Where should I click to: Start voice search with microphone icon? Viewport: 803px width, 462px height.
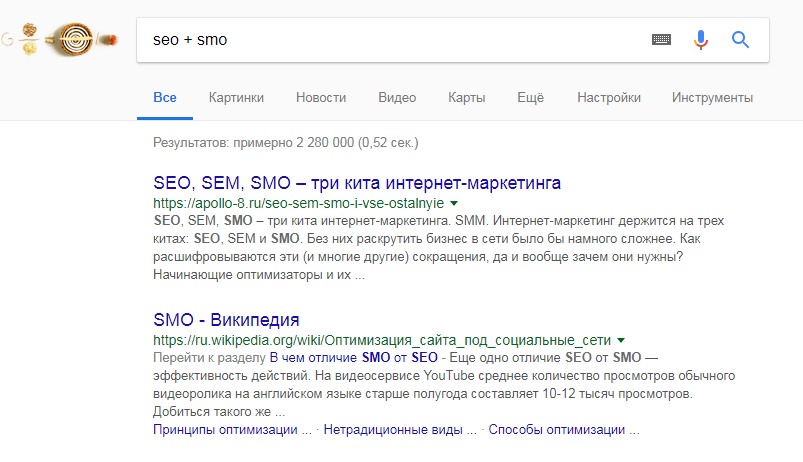pos(701,40)
